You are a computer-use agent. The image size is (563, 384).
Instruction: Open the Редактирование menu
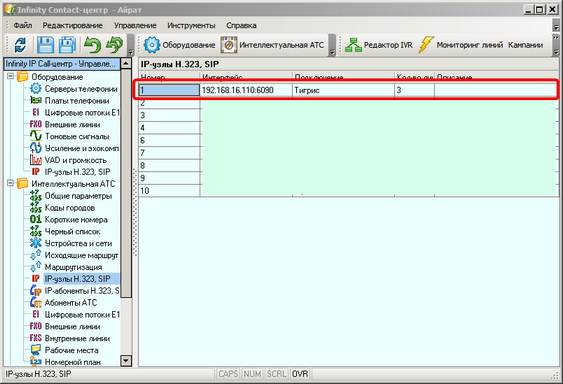click(73, 26)
